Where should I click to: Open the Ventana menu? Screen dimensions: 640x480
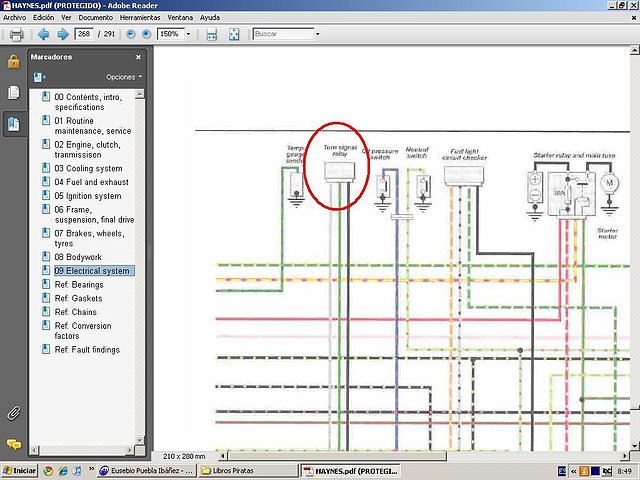[x=180, y=18]
